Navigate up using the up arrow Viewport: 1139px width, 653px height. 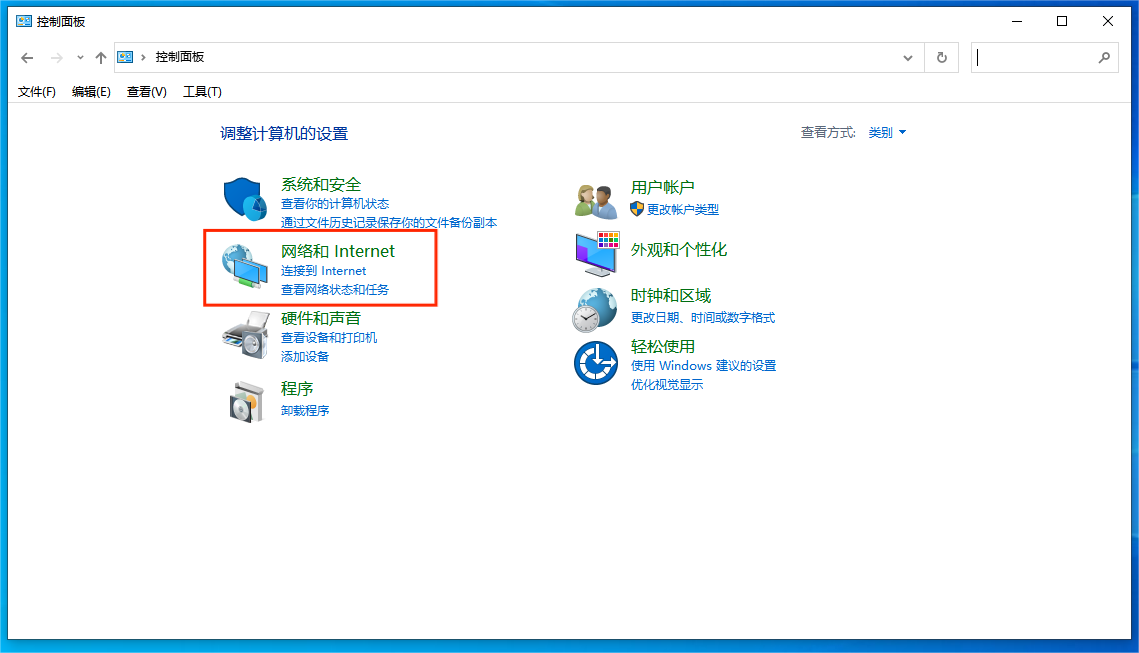(x=100, y=57)
